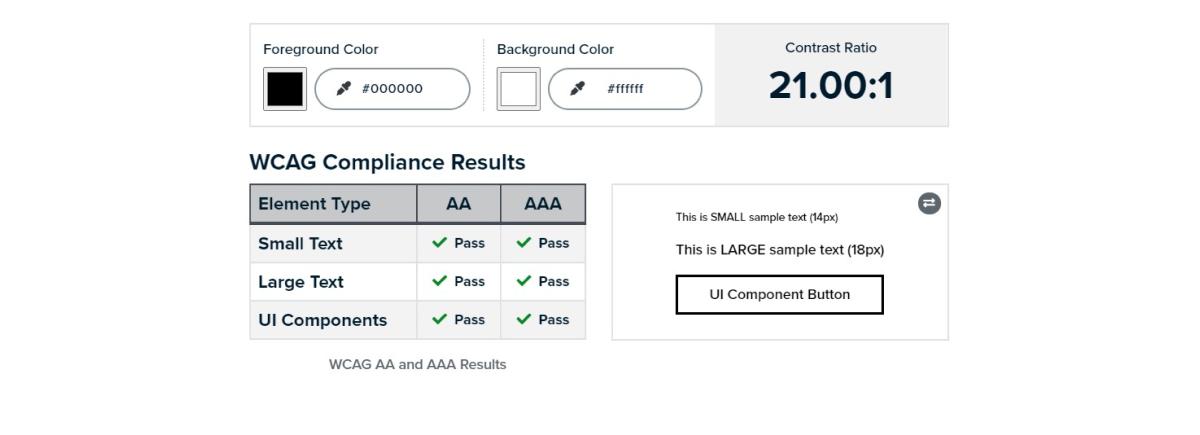Open the white background color swatch

[x=518, y=89]
